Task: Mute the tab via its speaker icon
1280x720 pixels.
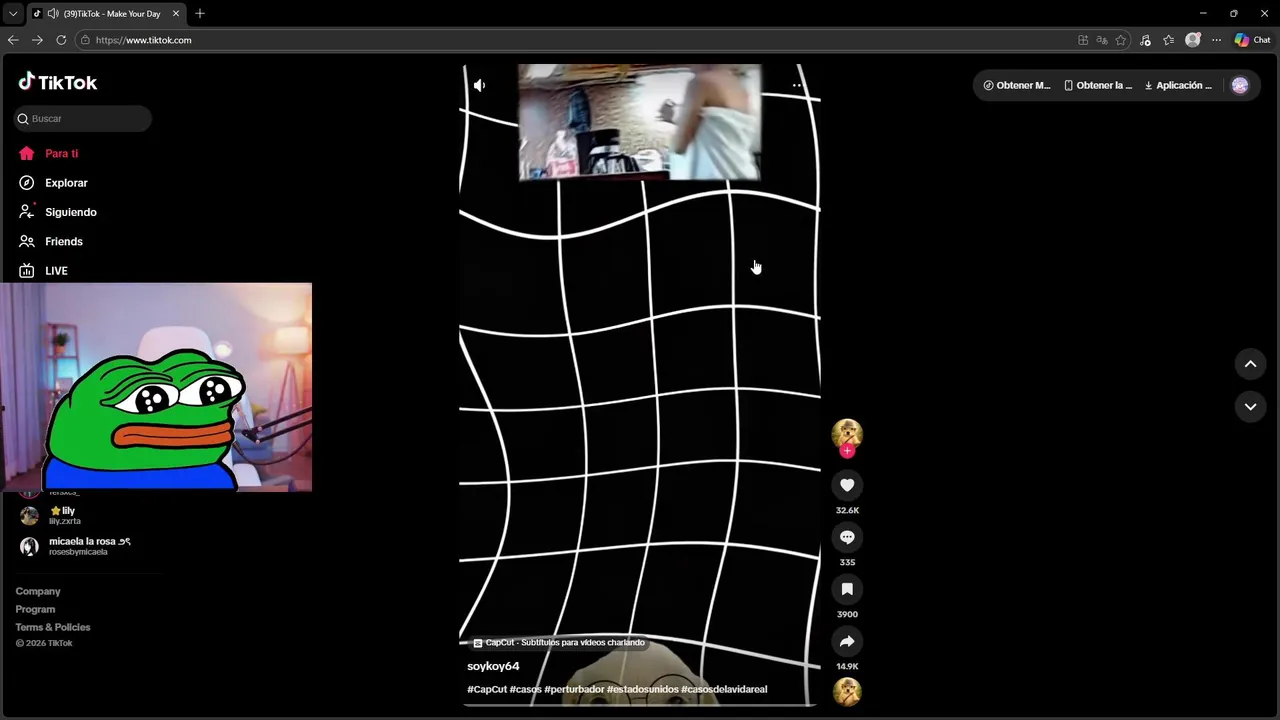Action: pyautogui.click(x=53, y=13)
